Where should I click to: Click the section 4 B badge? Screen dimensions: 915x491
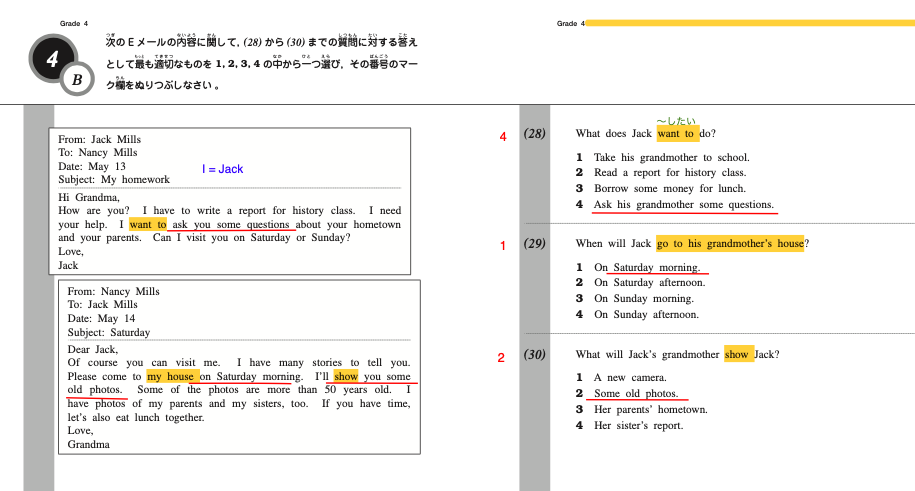tap(61, 64)
